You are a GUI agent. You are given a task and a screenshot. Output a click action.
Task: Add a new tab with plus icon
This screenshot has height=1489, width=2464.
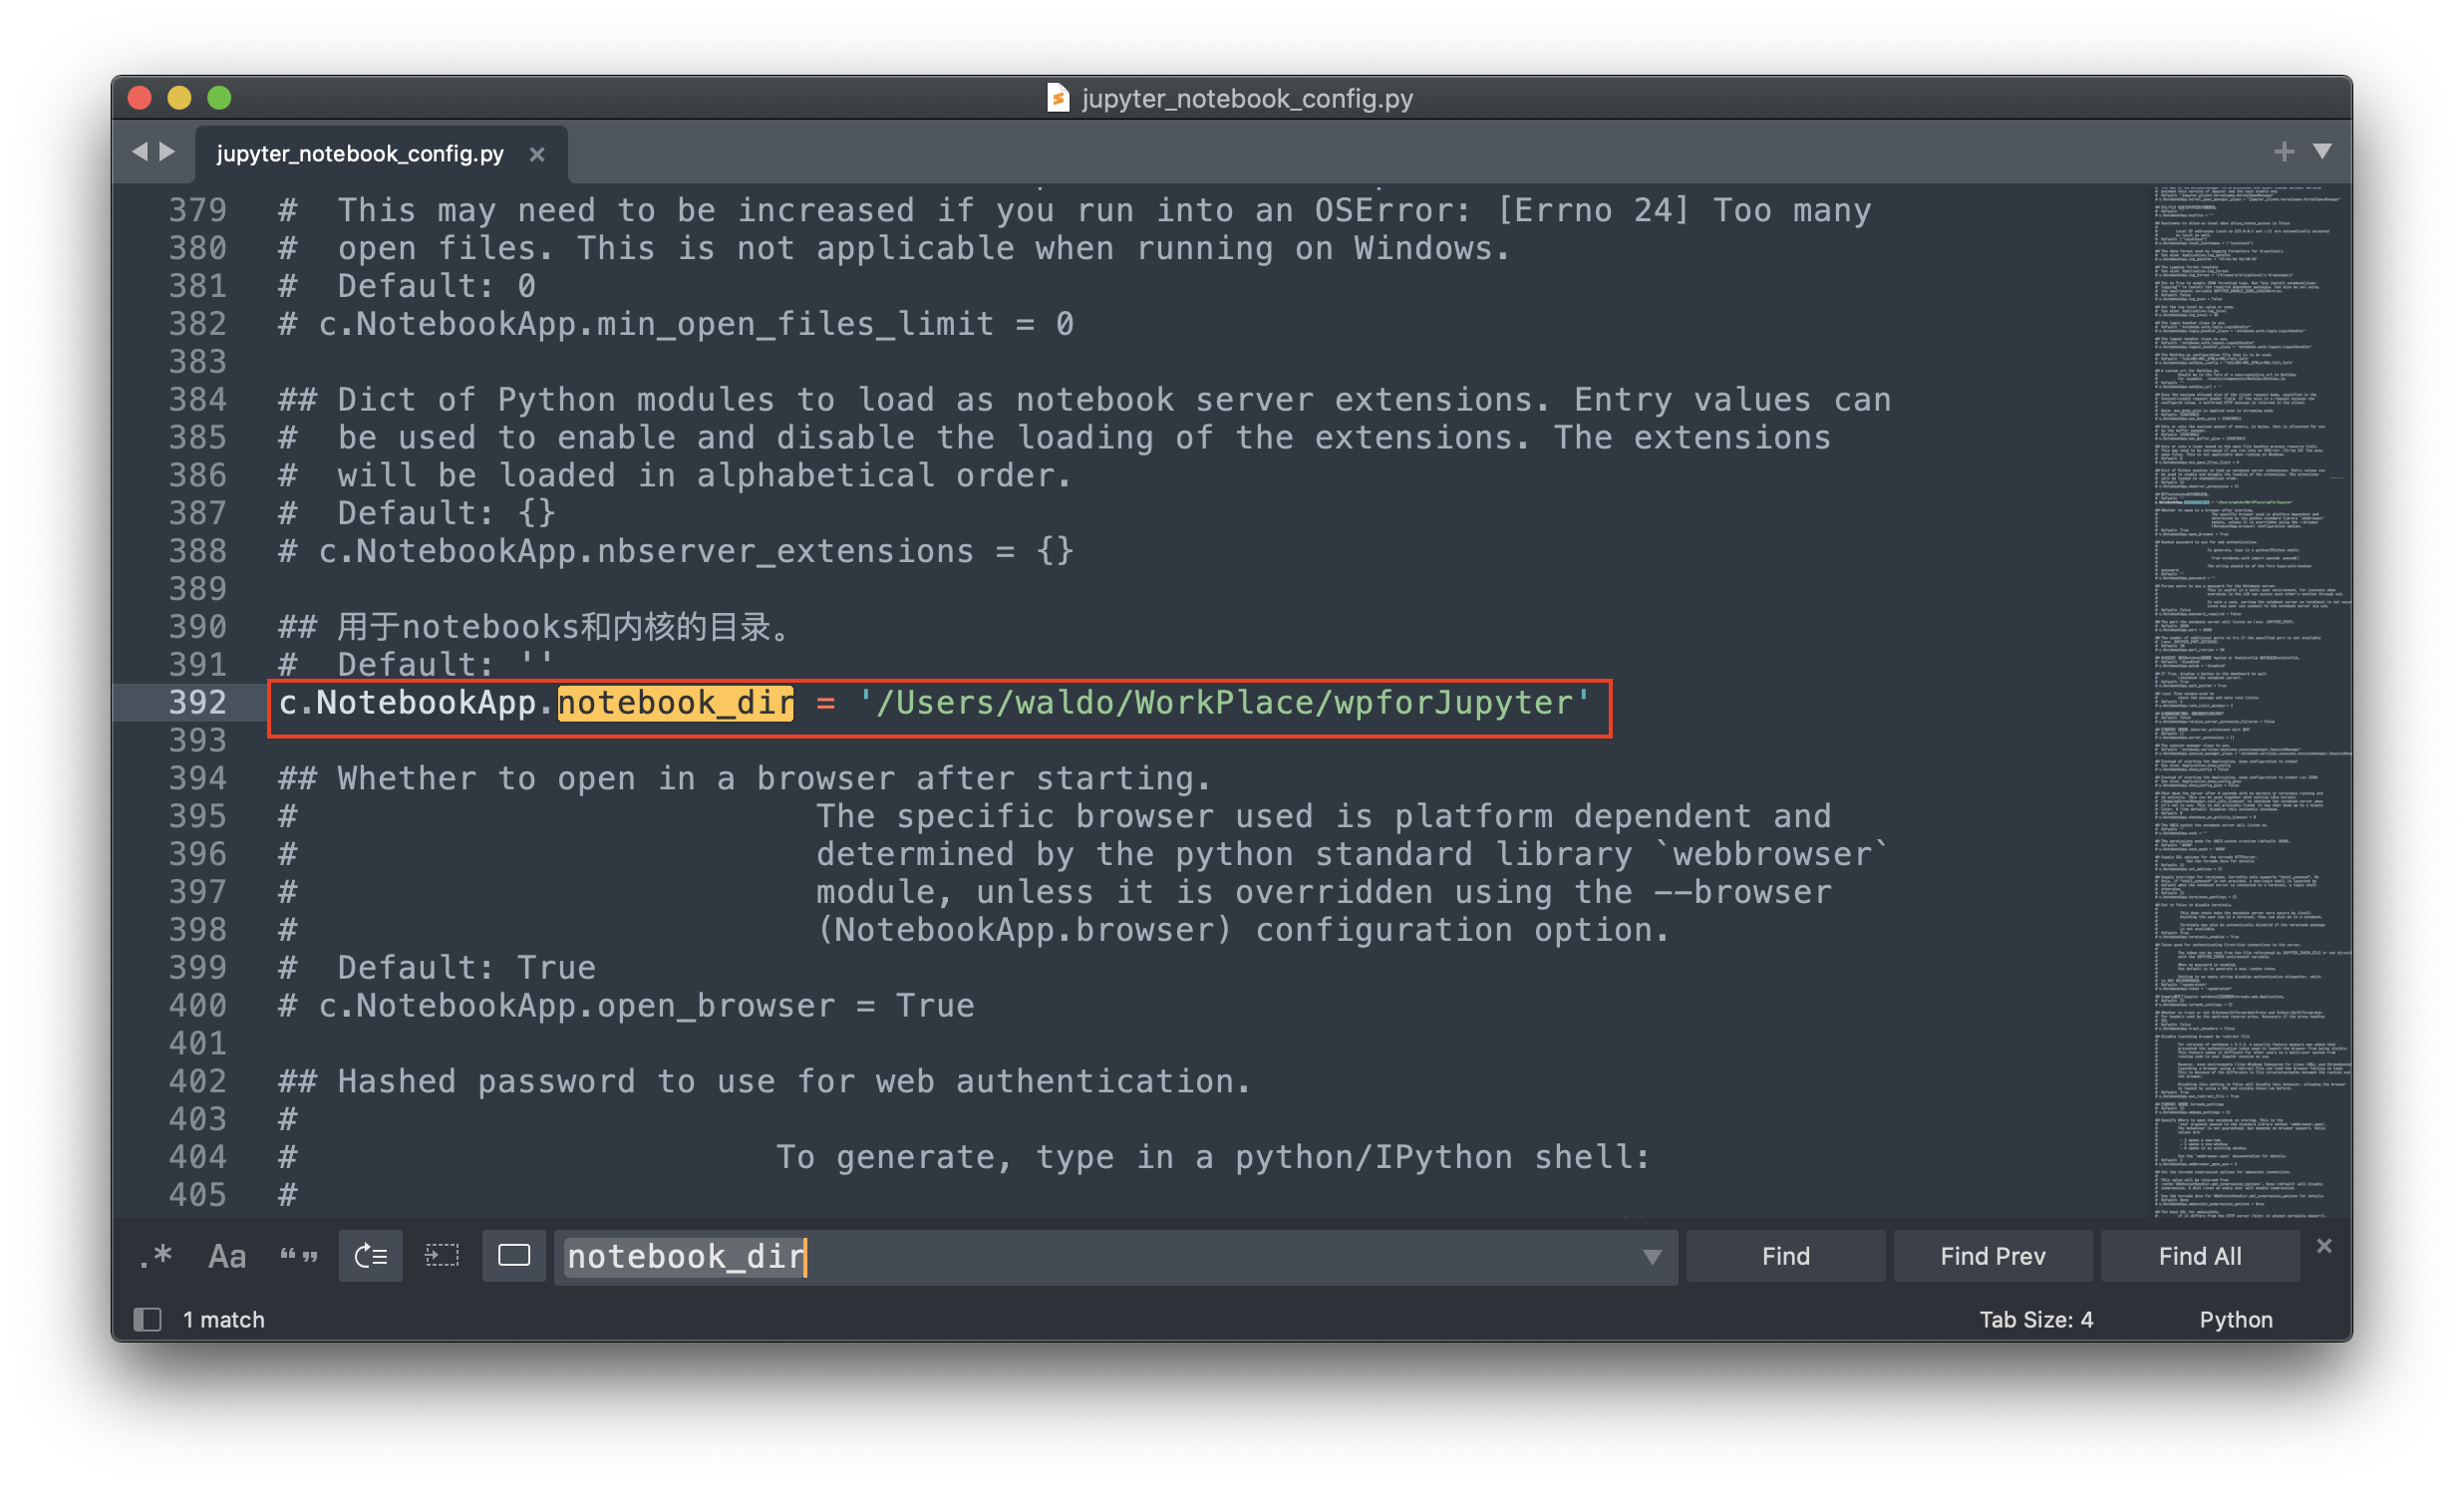[x=2283, y=152]
